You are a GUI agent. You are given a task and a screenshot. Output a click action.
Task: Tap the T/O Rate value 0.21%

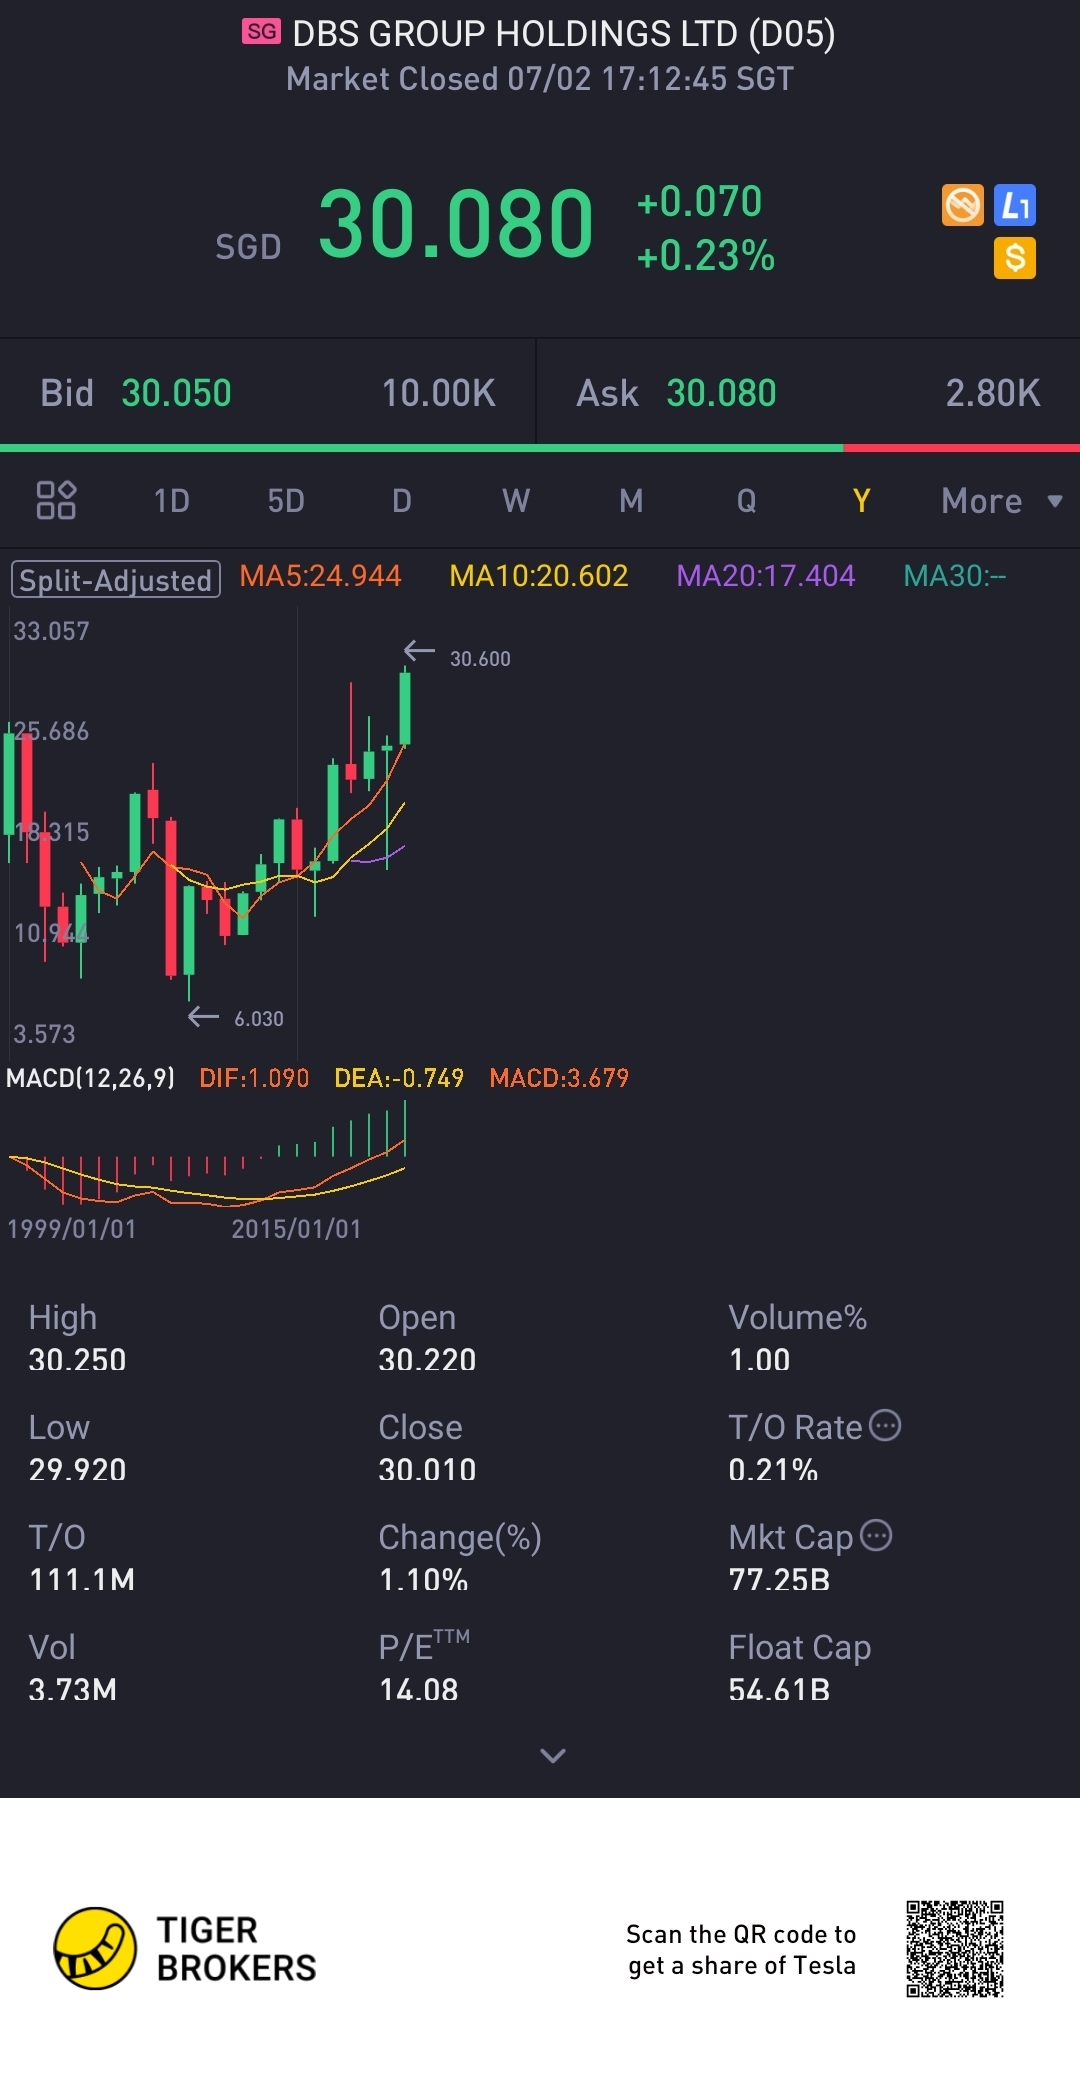click(773, 1470)
